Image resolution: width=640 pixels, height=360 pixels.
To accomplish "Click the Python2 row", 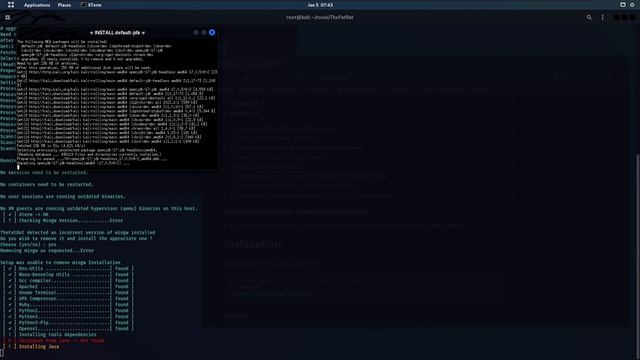I will (68, 311).
